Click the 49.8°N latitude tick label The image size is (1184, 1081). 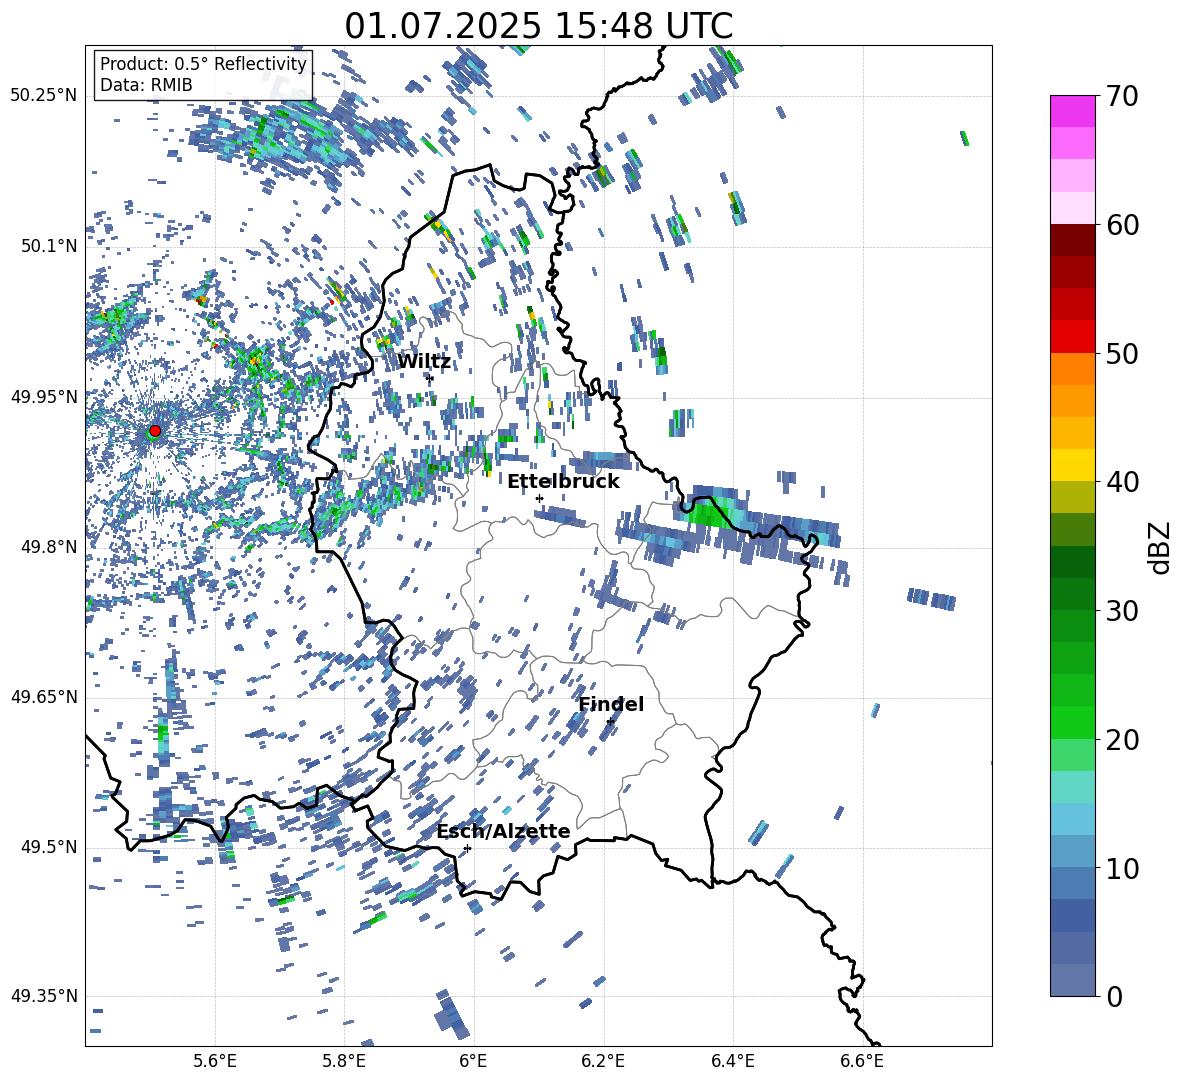48,547
